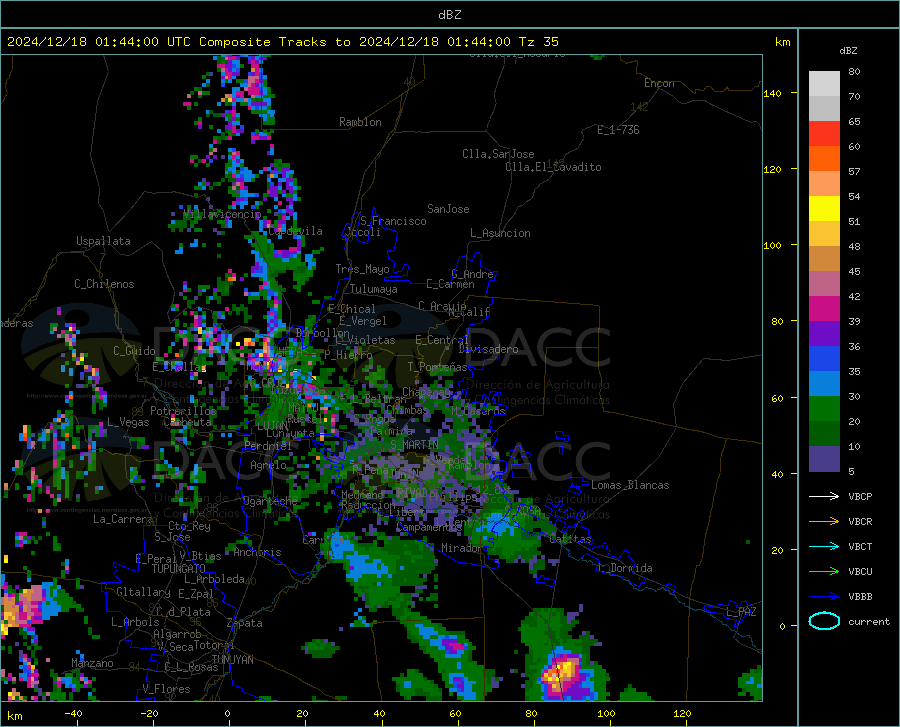
Task: Click the Lomas_Blancas label
Action: [x=630, y=485]
